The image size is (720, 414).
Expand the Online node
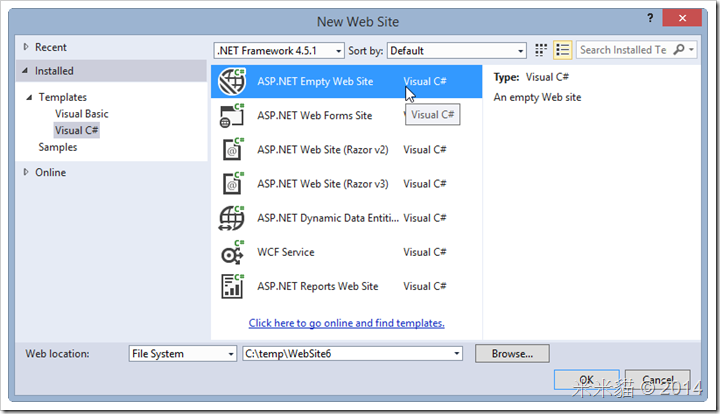point(26,172)
